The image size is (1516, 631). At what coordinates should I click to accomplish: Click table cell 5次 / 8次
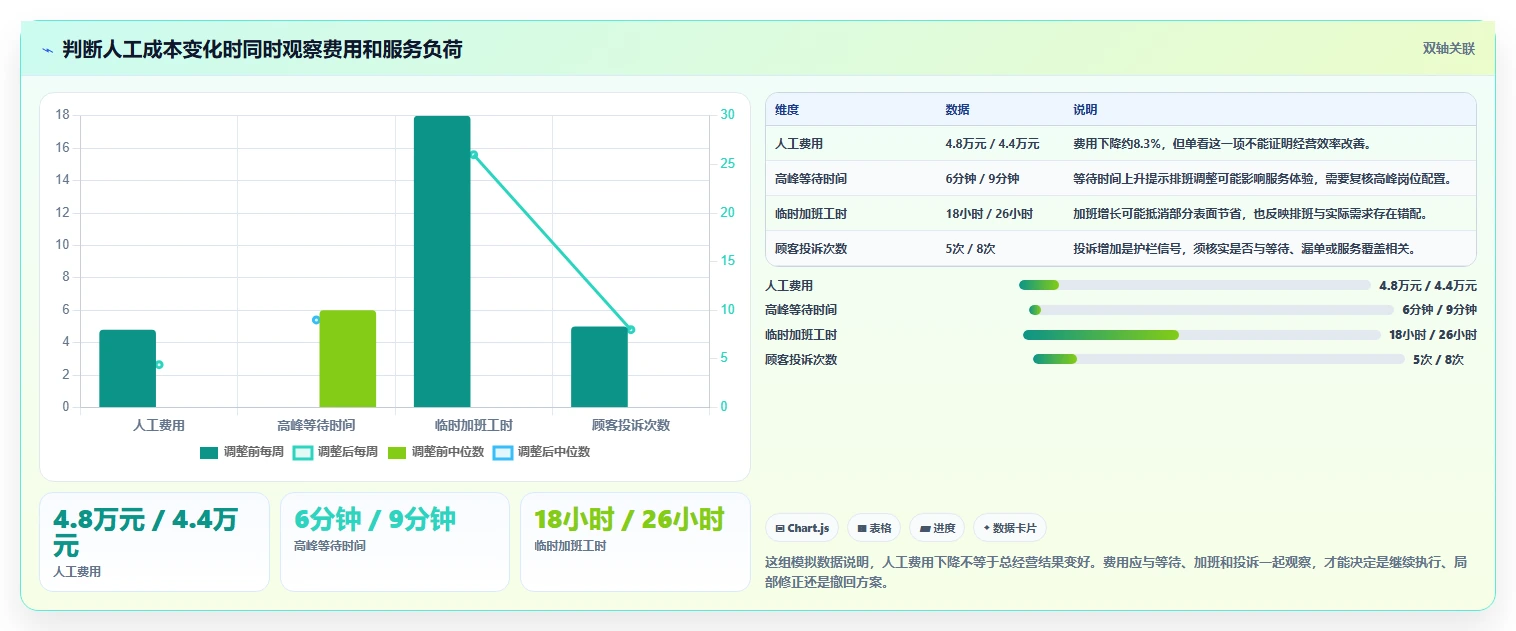(x=970, y=249)
